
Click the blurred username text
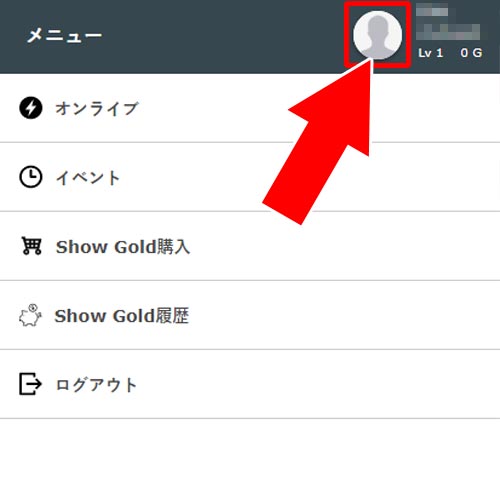click(448, 23)
